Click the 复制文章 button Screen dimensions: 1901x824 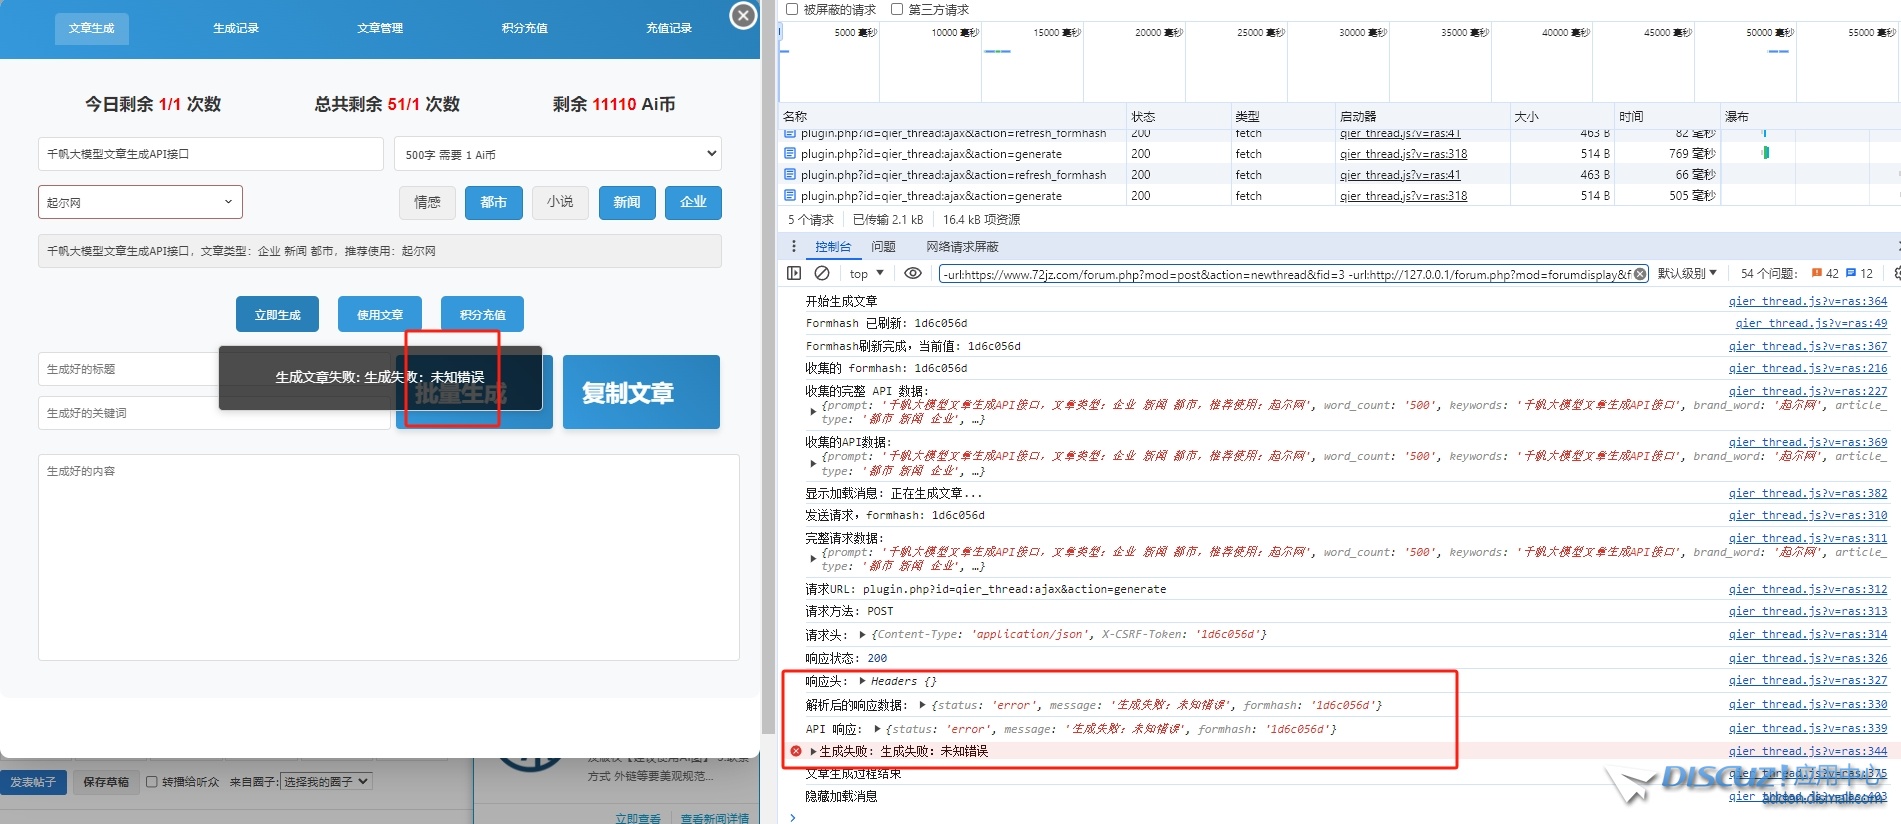click(x=640, y=392)
